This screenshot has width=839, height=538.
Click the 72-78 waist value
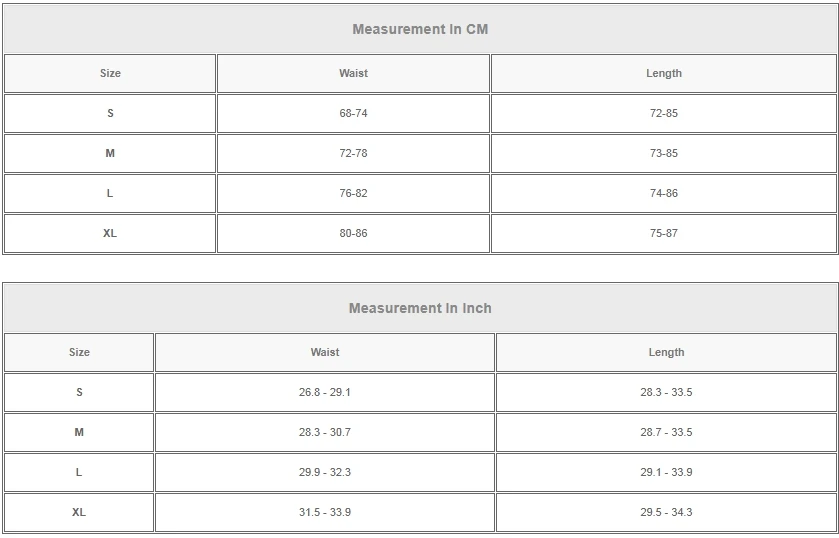tap(353, 153)
